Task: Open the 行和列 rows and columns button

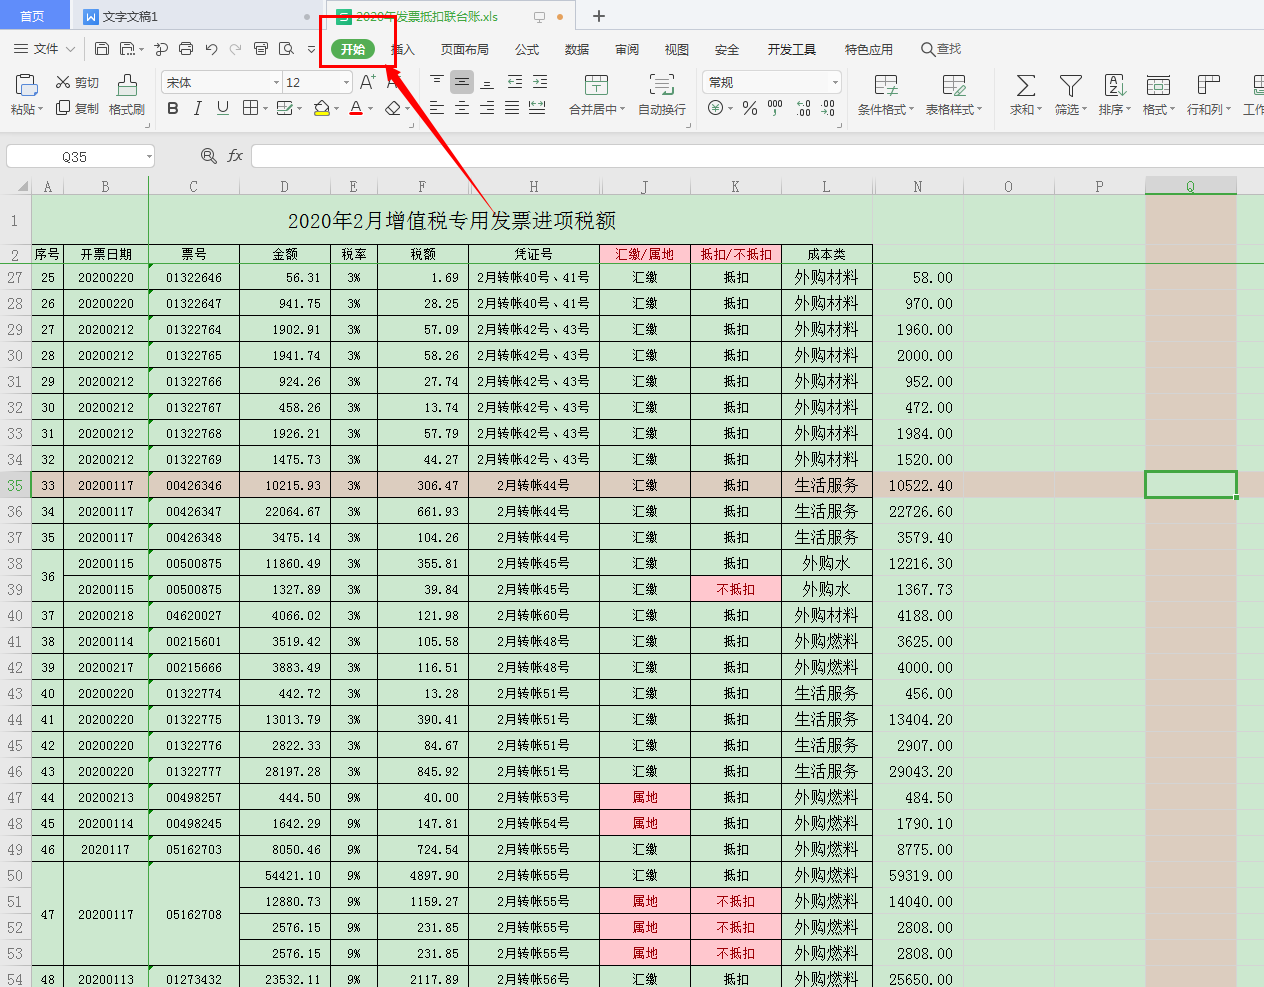Action: coord(1209,95)
